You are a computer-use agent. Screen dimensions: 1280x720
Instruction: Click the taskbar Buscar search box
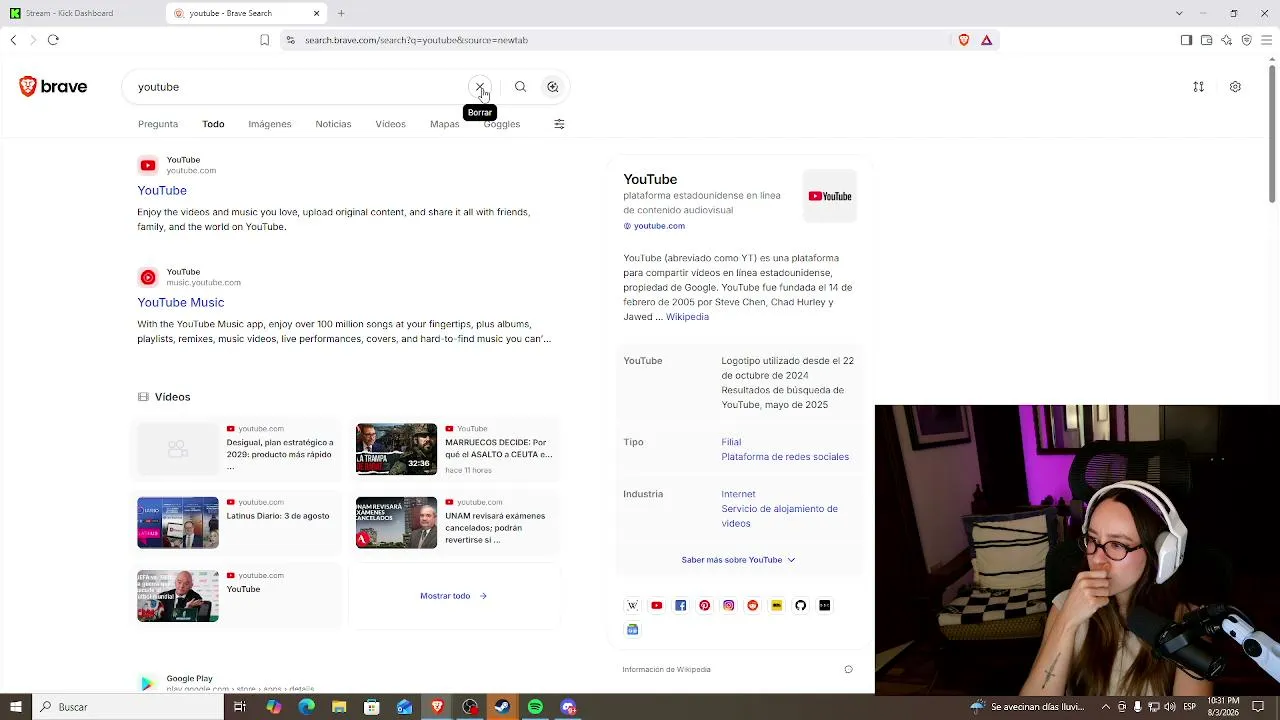coord(128,707)
